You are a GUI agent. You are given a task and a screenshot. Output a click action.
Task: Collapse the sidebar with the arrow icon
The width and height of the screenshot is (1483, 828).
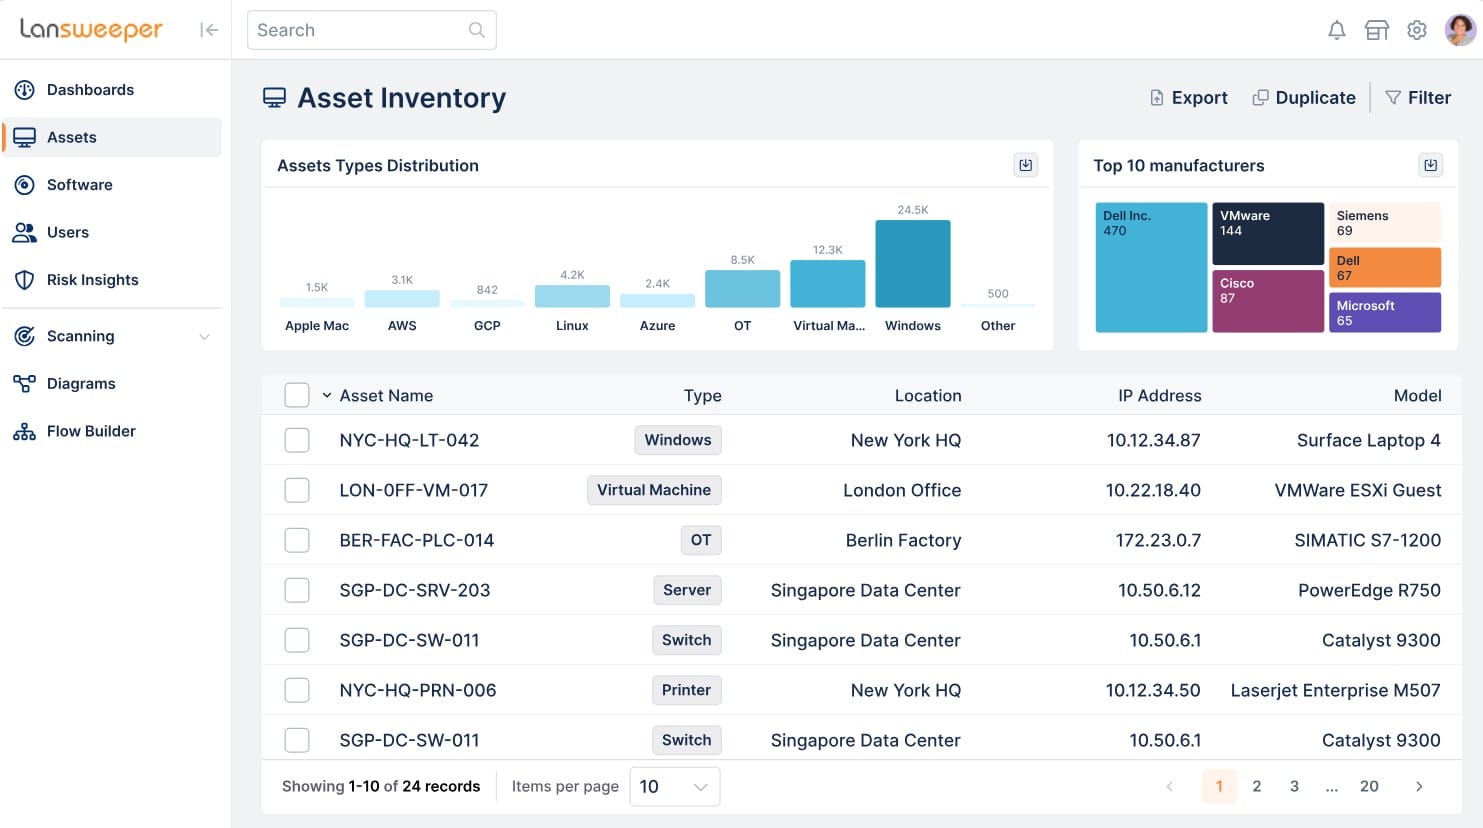(208, 30)
